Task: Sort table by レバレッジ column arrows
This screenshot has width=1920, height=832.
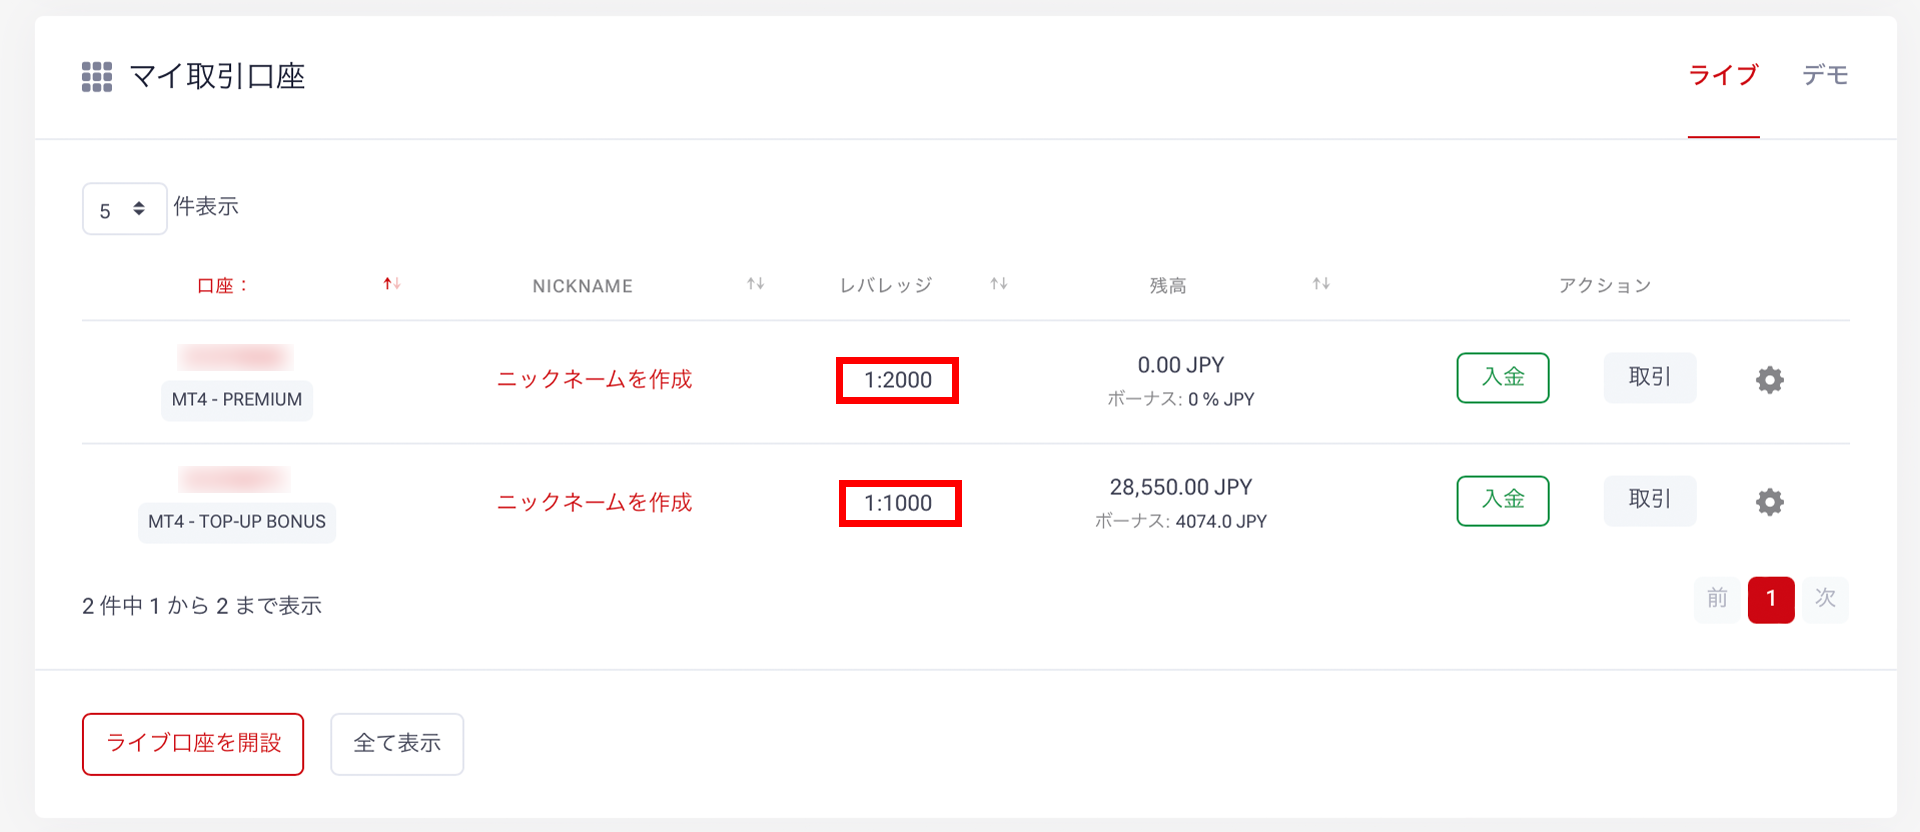Action: [998, 285]
